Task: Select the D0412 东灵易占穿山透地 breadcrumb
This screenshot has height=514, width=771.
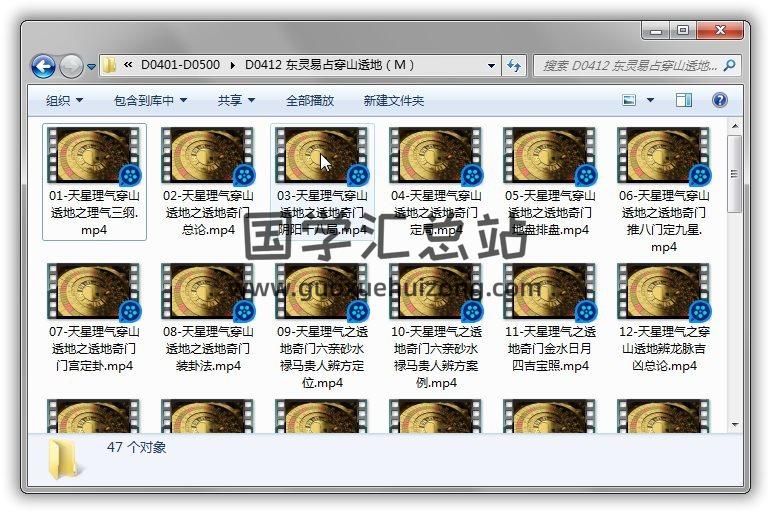Action: [x=329, y=65]
